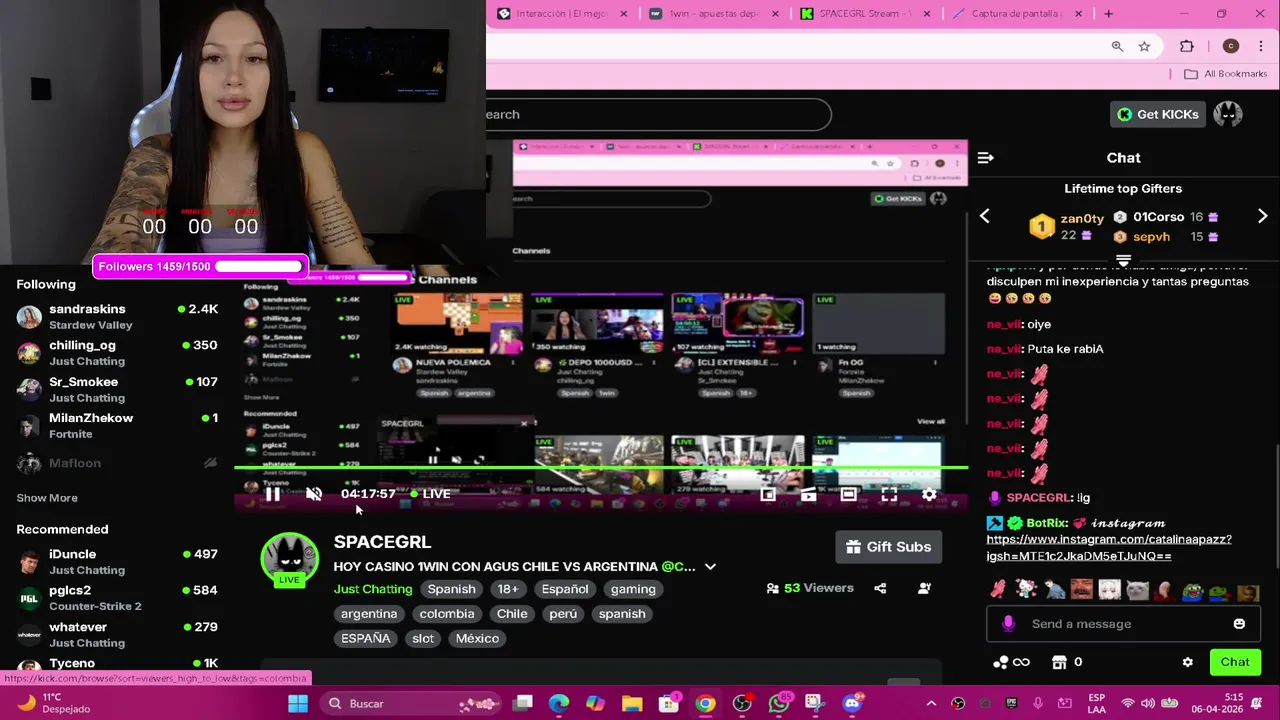Open channel points infinity icon
Screen dimensions: 1280x720
tap(1011, 662)
